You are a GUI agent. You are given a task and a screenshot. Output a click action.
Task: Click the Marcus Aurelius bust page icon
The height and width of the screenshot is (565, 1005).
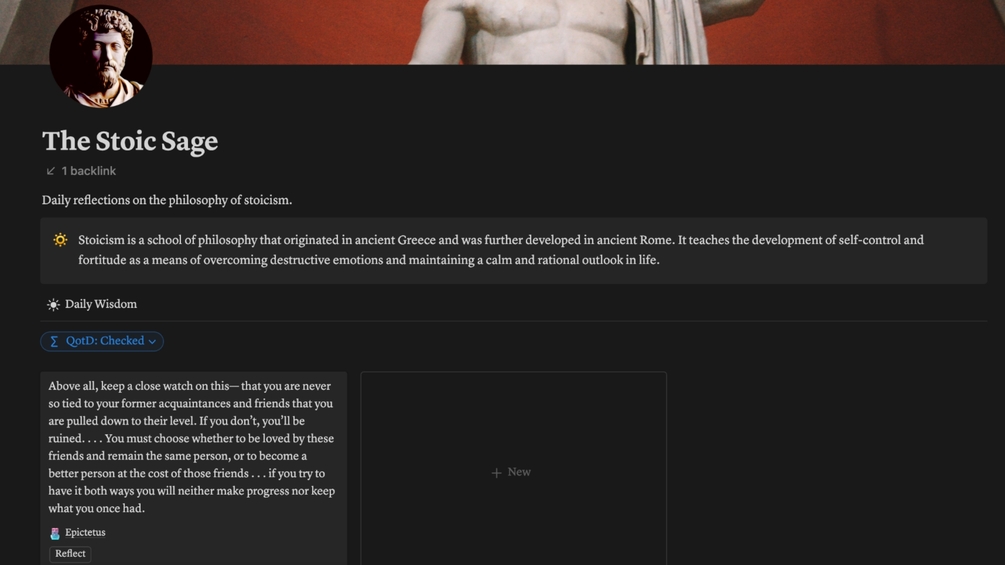101,56
